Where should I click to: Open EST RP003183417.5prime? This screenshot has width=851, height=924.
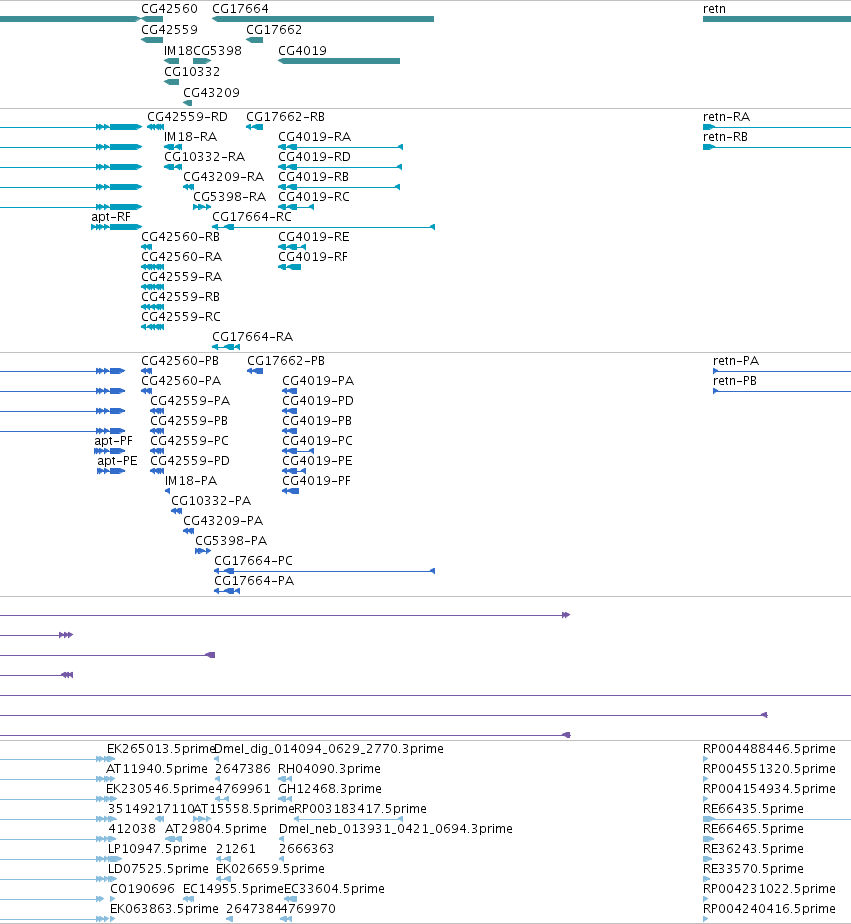click(360, 809)
